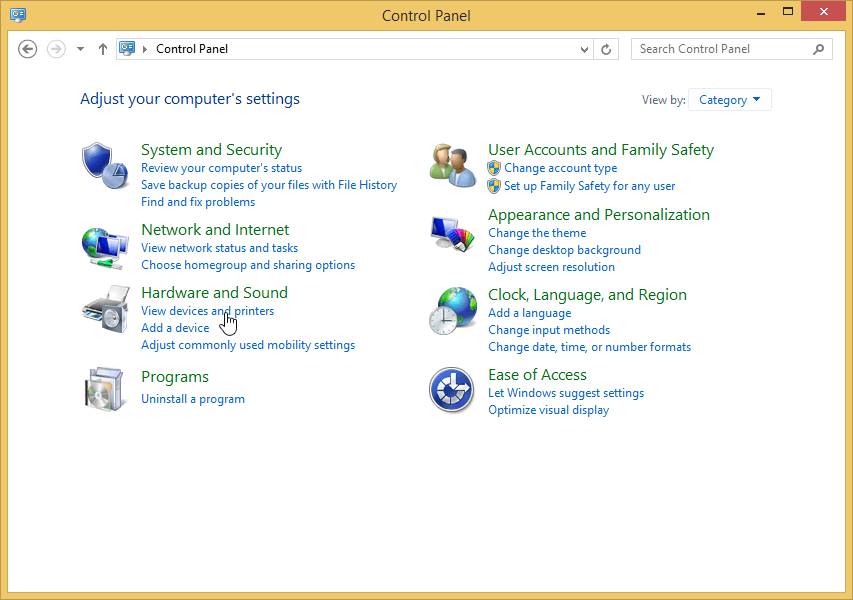
Task: Click the Clock, Language, and Region icon
Action: coord(452,311)
